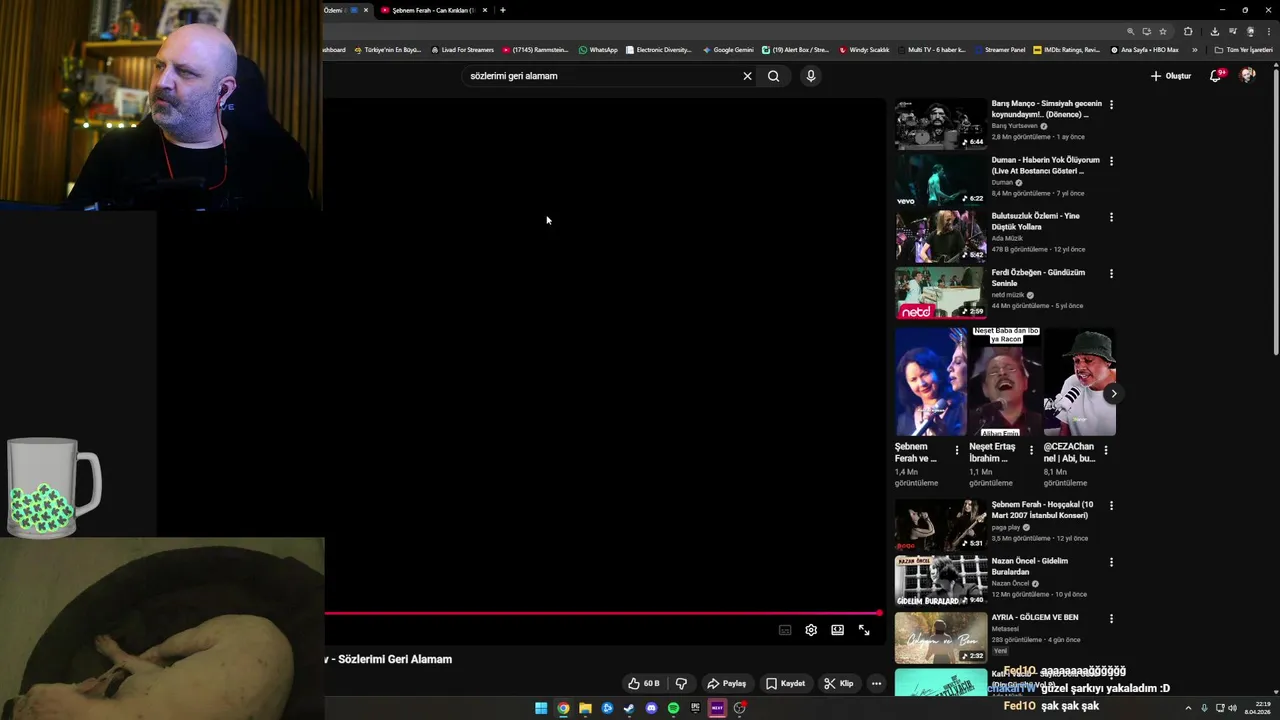Open options for Bulutsuzluk Özlemi video

pyautogui.click(x=1111, y=217)
